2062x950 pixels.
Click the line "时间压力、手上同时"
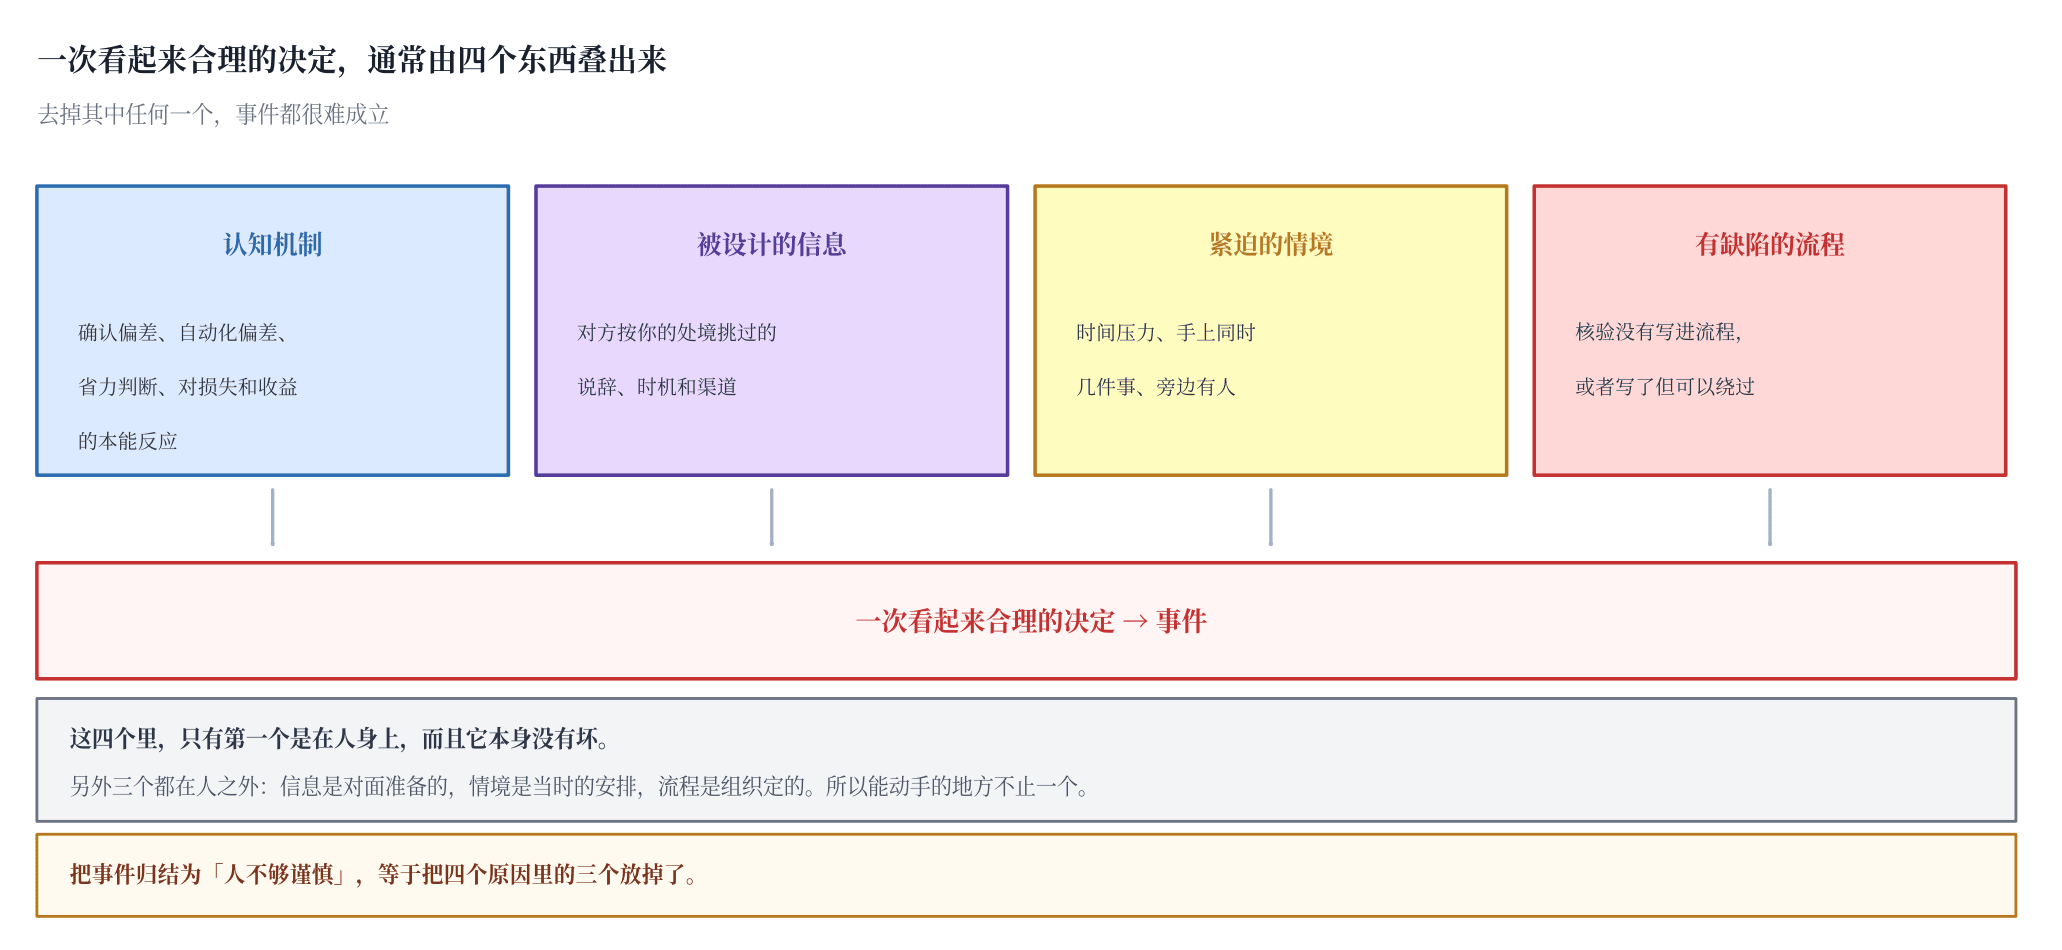coord(1166,333)
